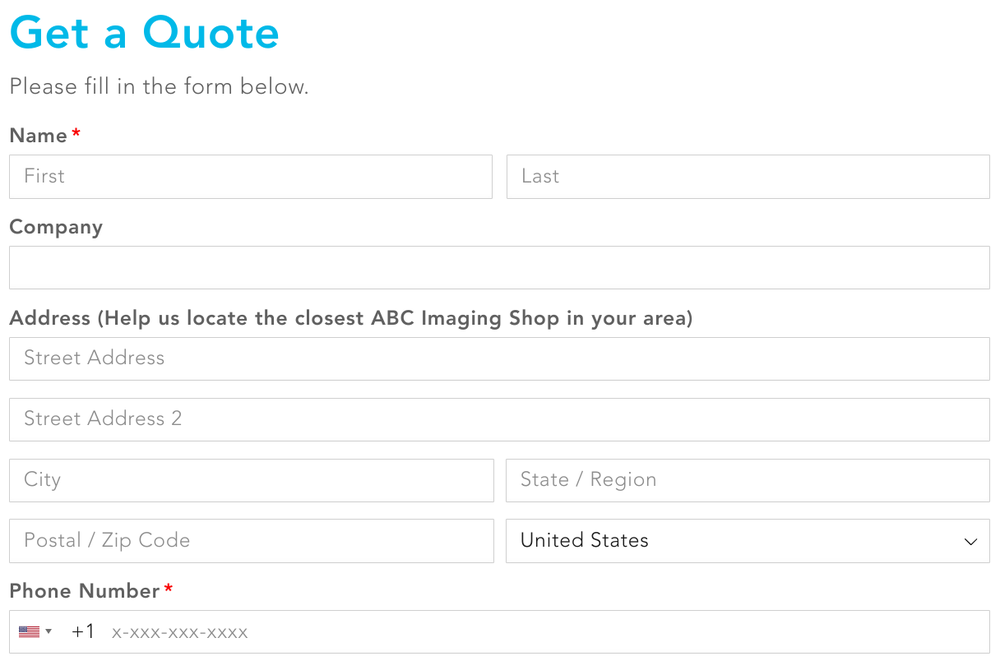Click the Phone Number label
The image size is (1000, 661).
pos(85,591)
